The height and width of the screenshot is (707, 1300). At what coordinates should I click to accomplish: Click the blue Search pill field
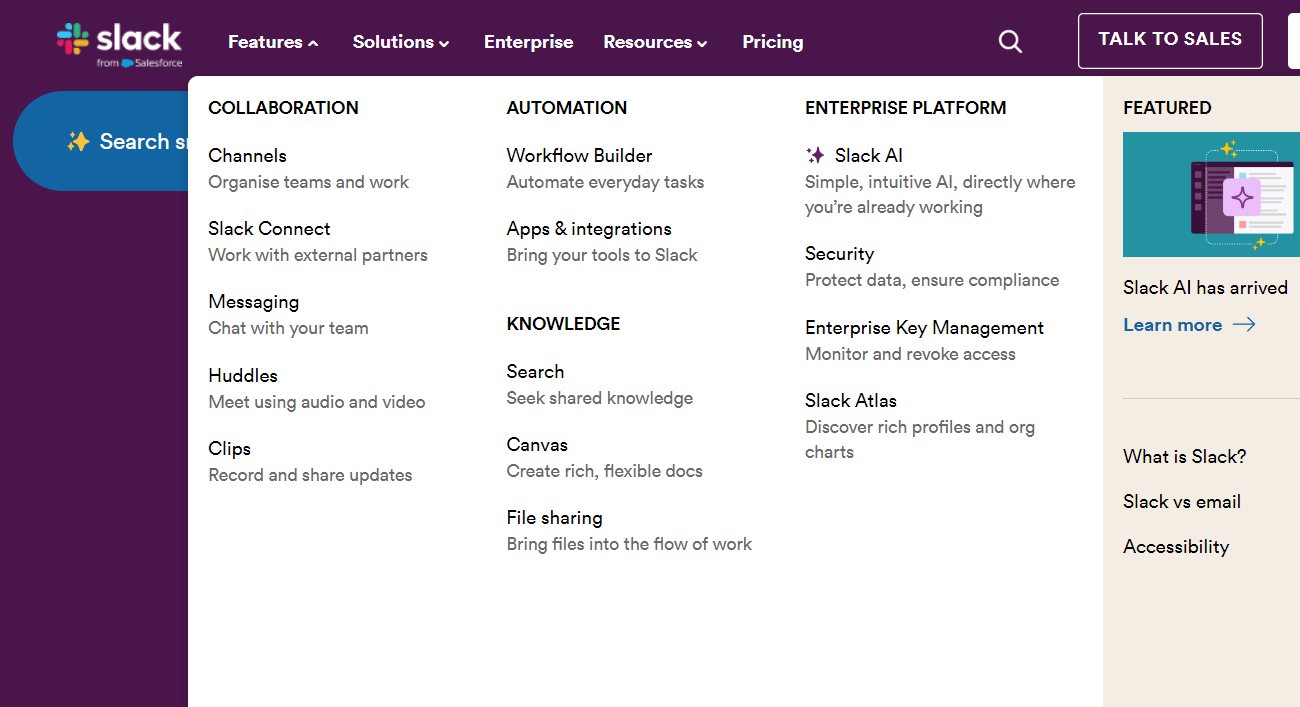pos(101,141)
